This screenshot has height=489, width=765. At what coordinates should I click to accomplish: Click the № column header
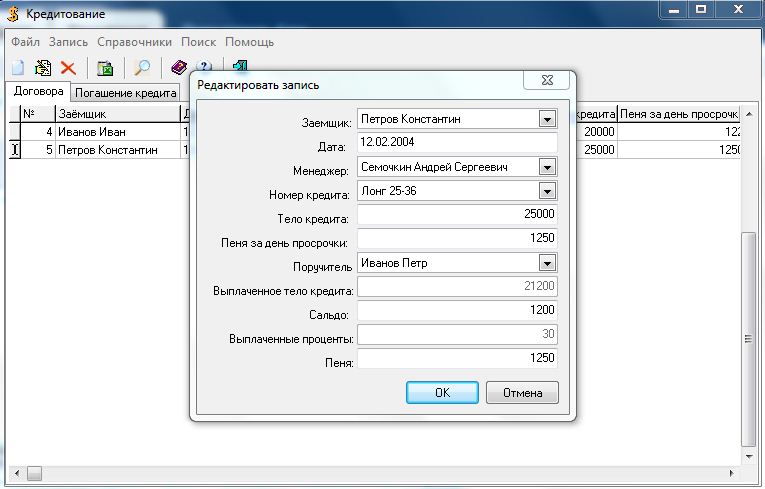click(38, 114)
